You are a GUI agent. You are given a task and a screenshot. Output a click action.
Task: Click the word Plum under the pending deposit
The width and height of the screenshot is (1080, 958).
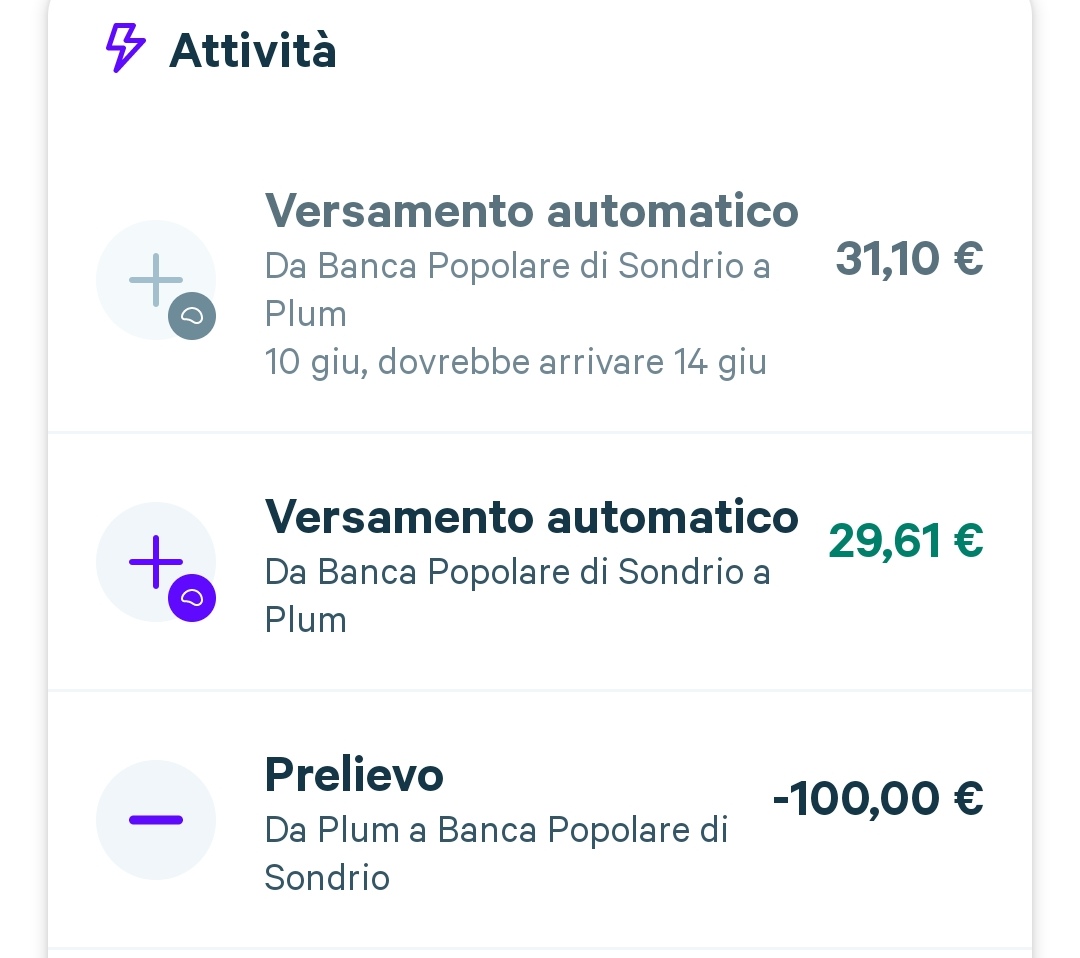click(x=306, y=315)
